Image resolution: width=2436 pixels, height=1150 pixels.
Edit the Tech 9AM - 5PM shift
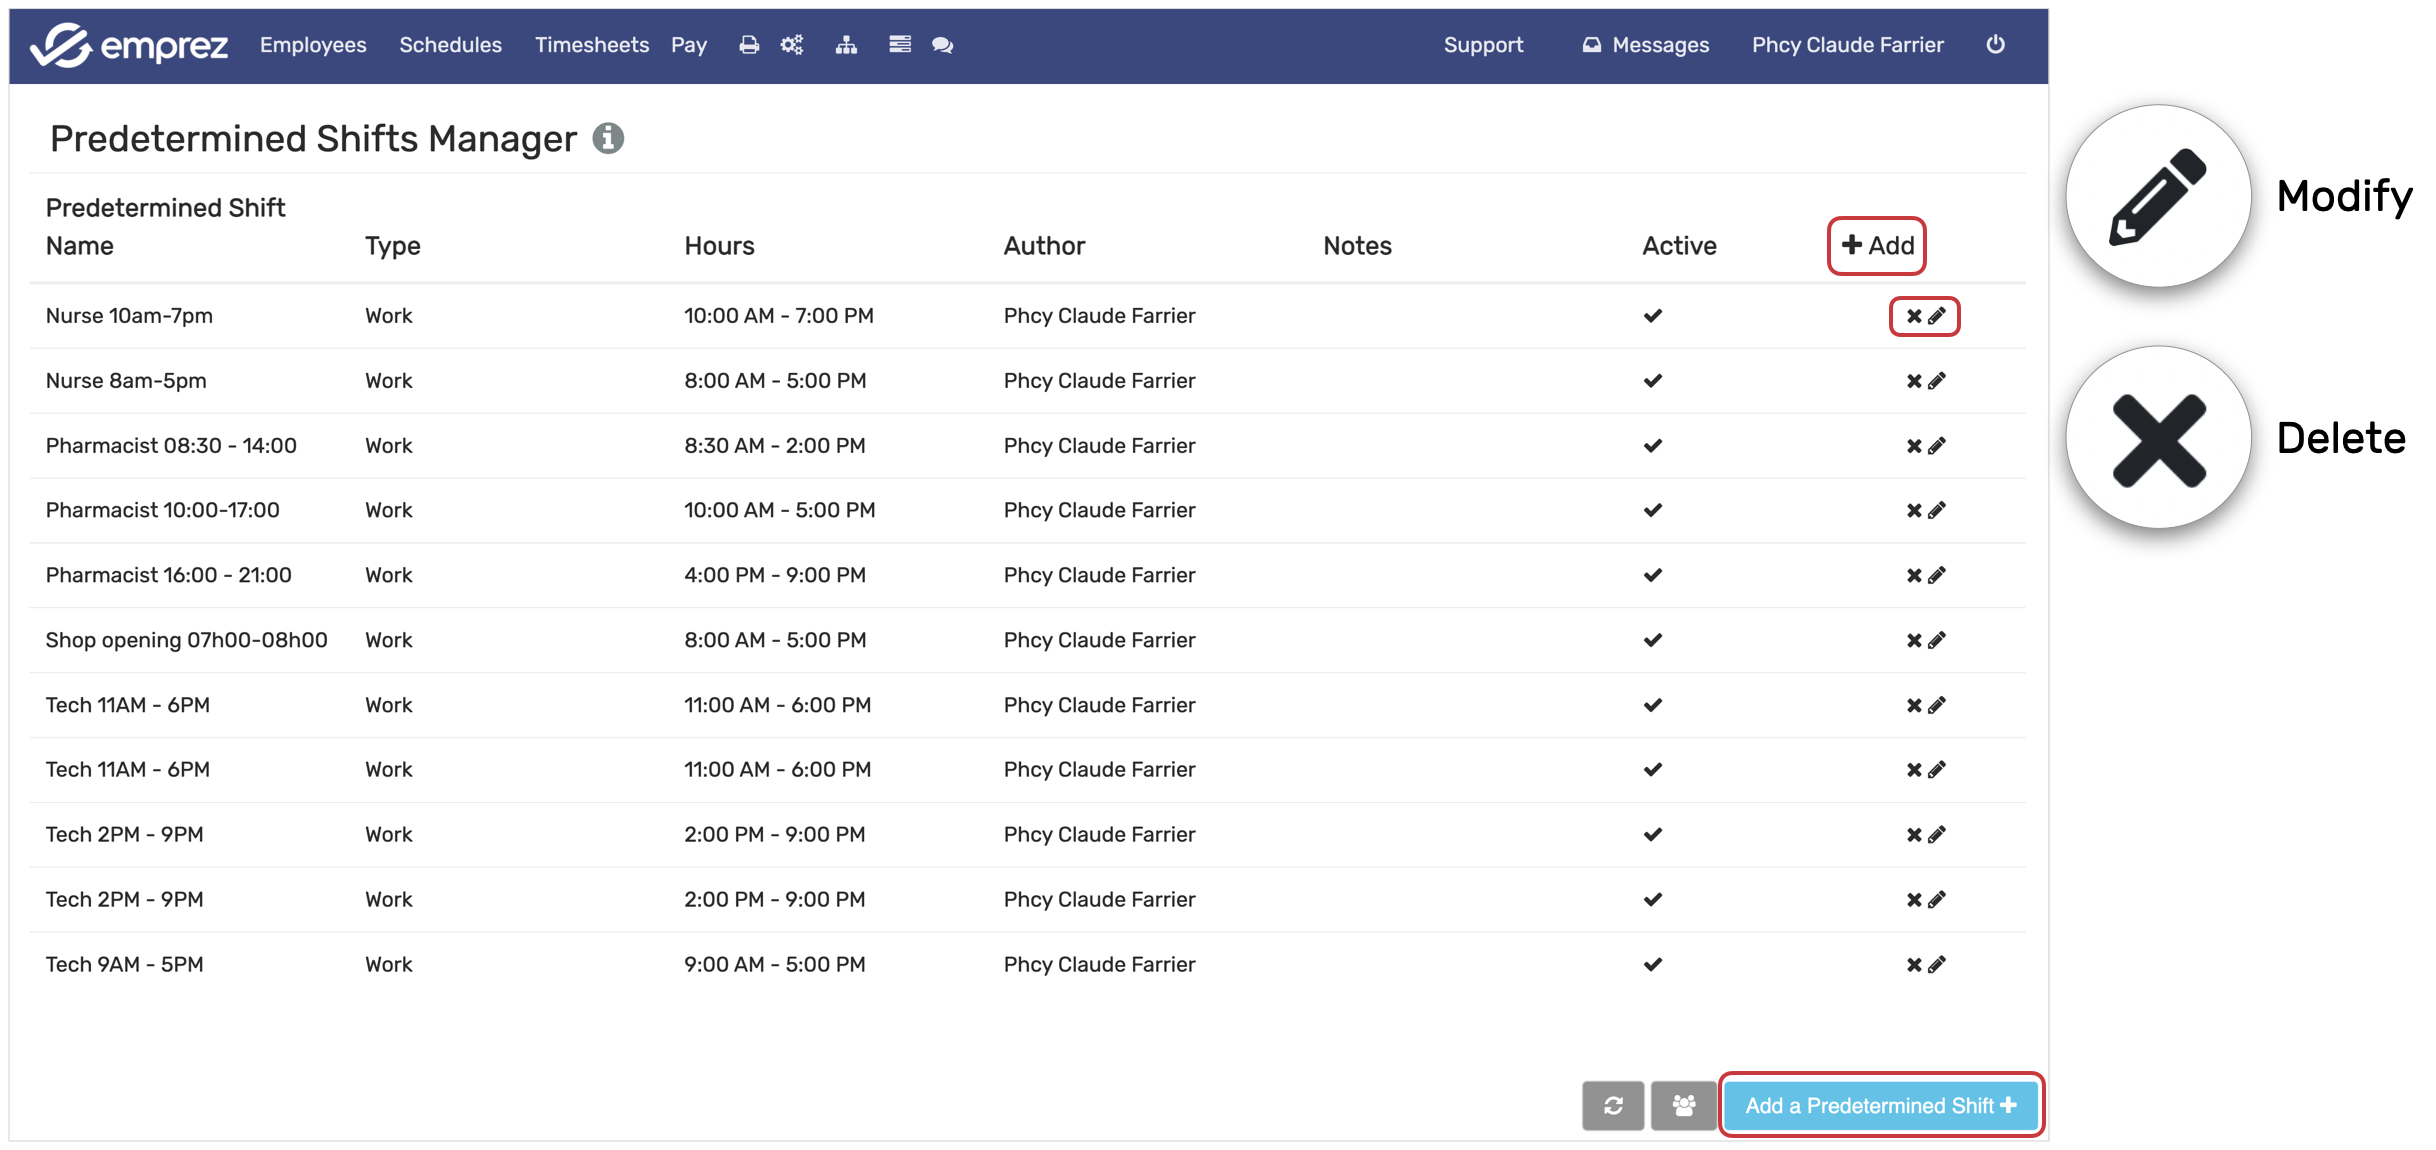point(1937,965)
